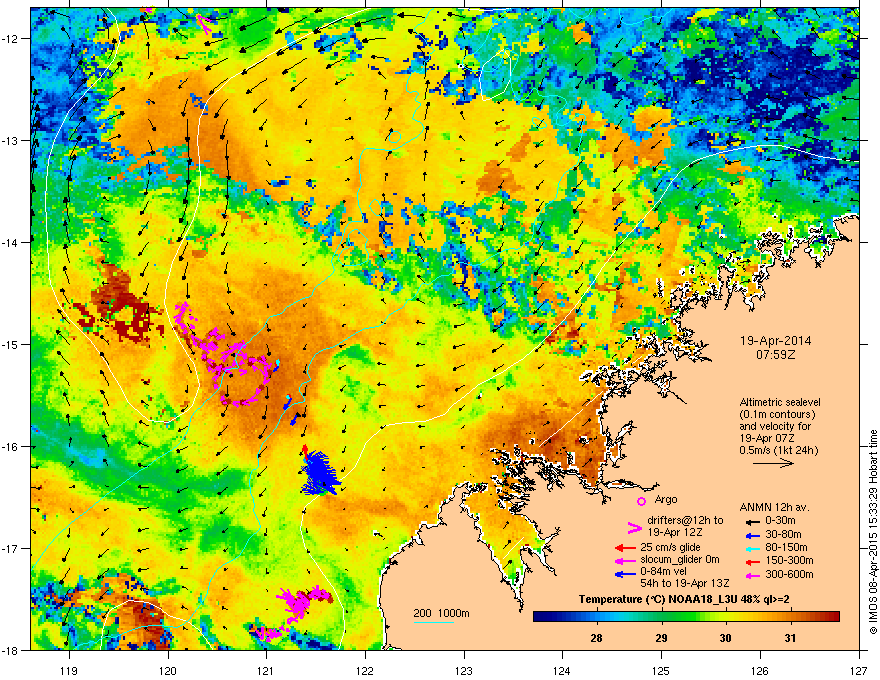
Task: Click the '80-150m' depth label
Action: (786, 548)
